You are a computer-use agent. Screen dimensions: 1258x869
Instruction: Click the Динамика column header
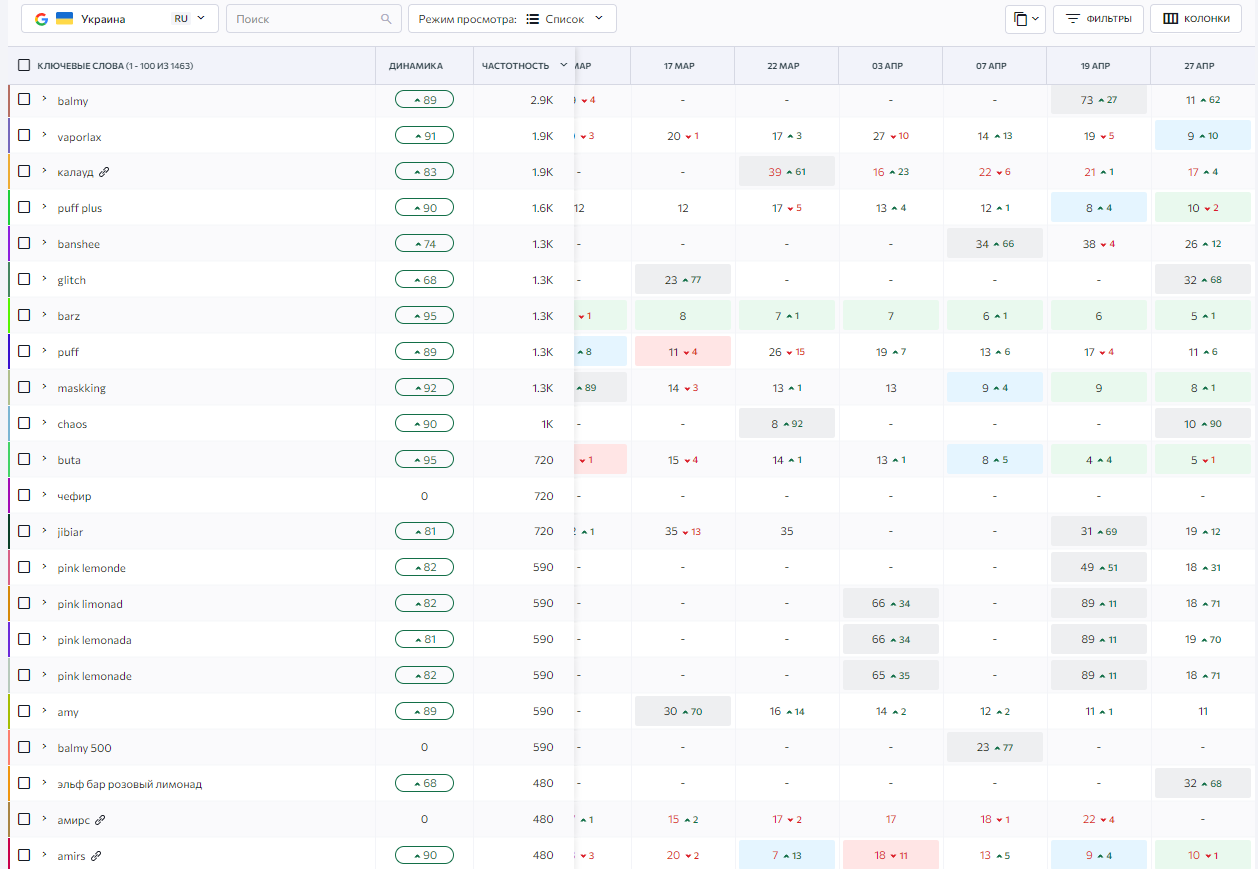tap(416, 66)
